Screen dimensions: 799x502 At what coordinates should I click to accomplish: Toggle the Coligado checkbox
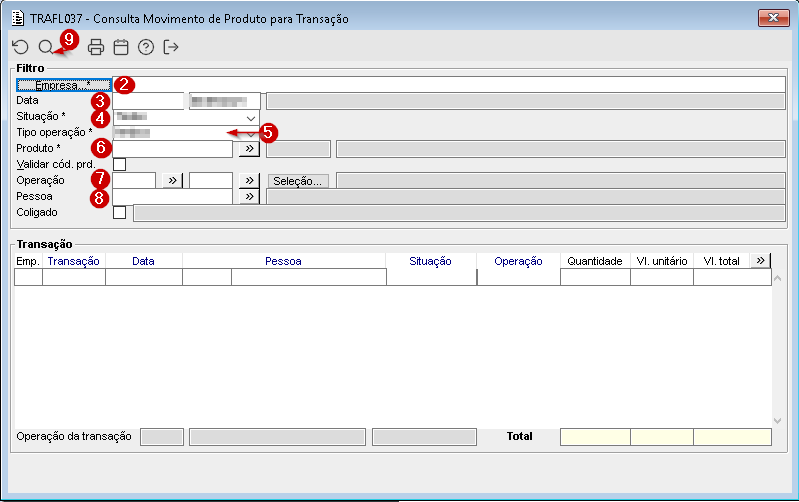tap(119, 213)
